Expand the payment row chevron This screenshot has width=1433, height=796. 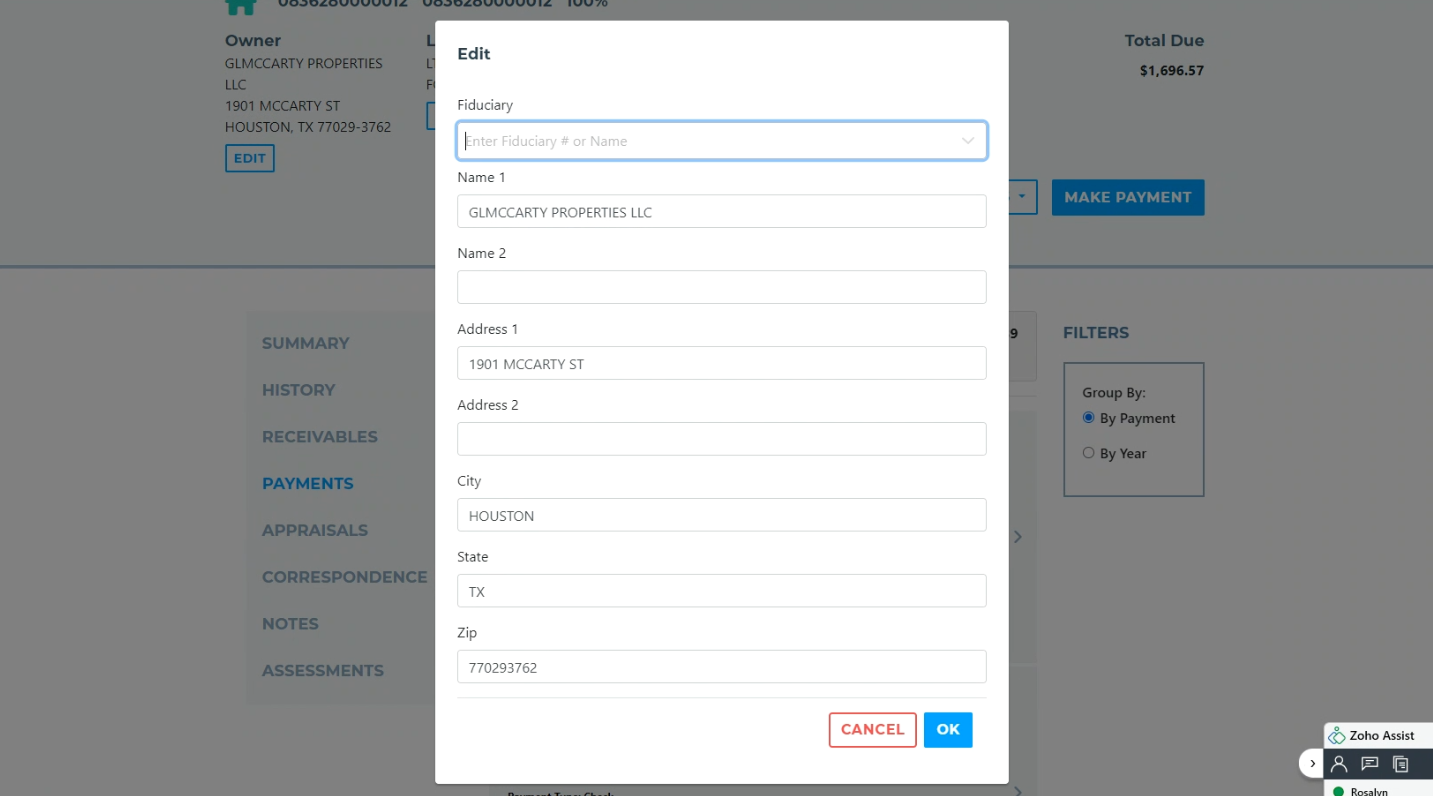coord(1018,537)
